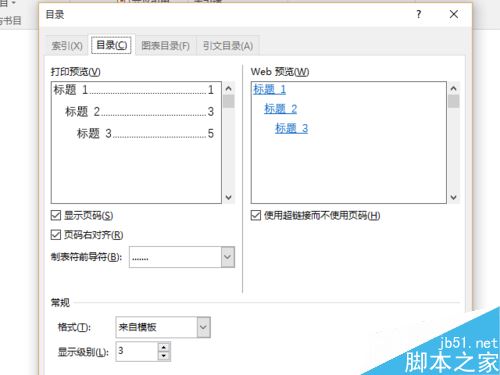Click the Web preview scroll down arrow
This screenshot has height=375, width=500.
453,197
